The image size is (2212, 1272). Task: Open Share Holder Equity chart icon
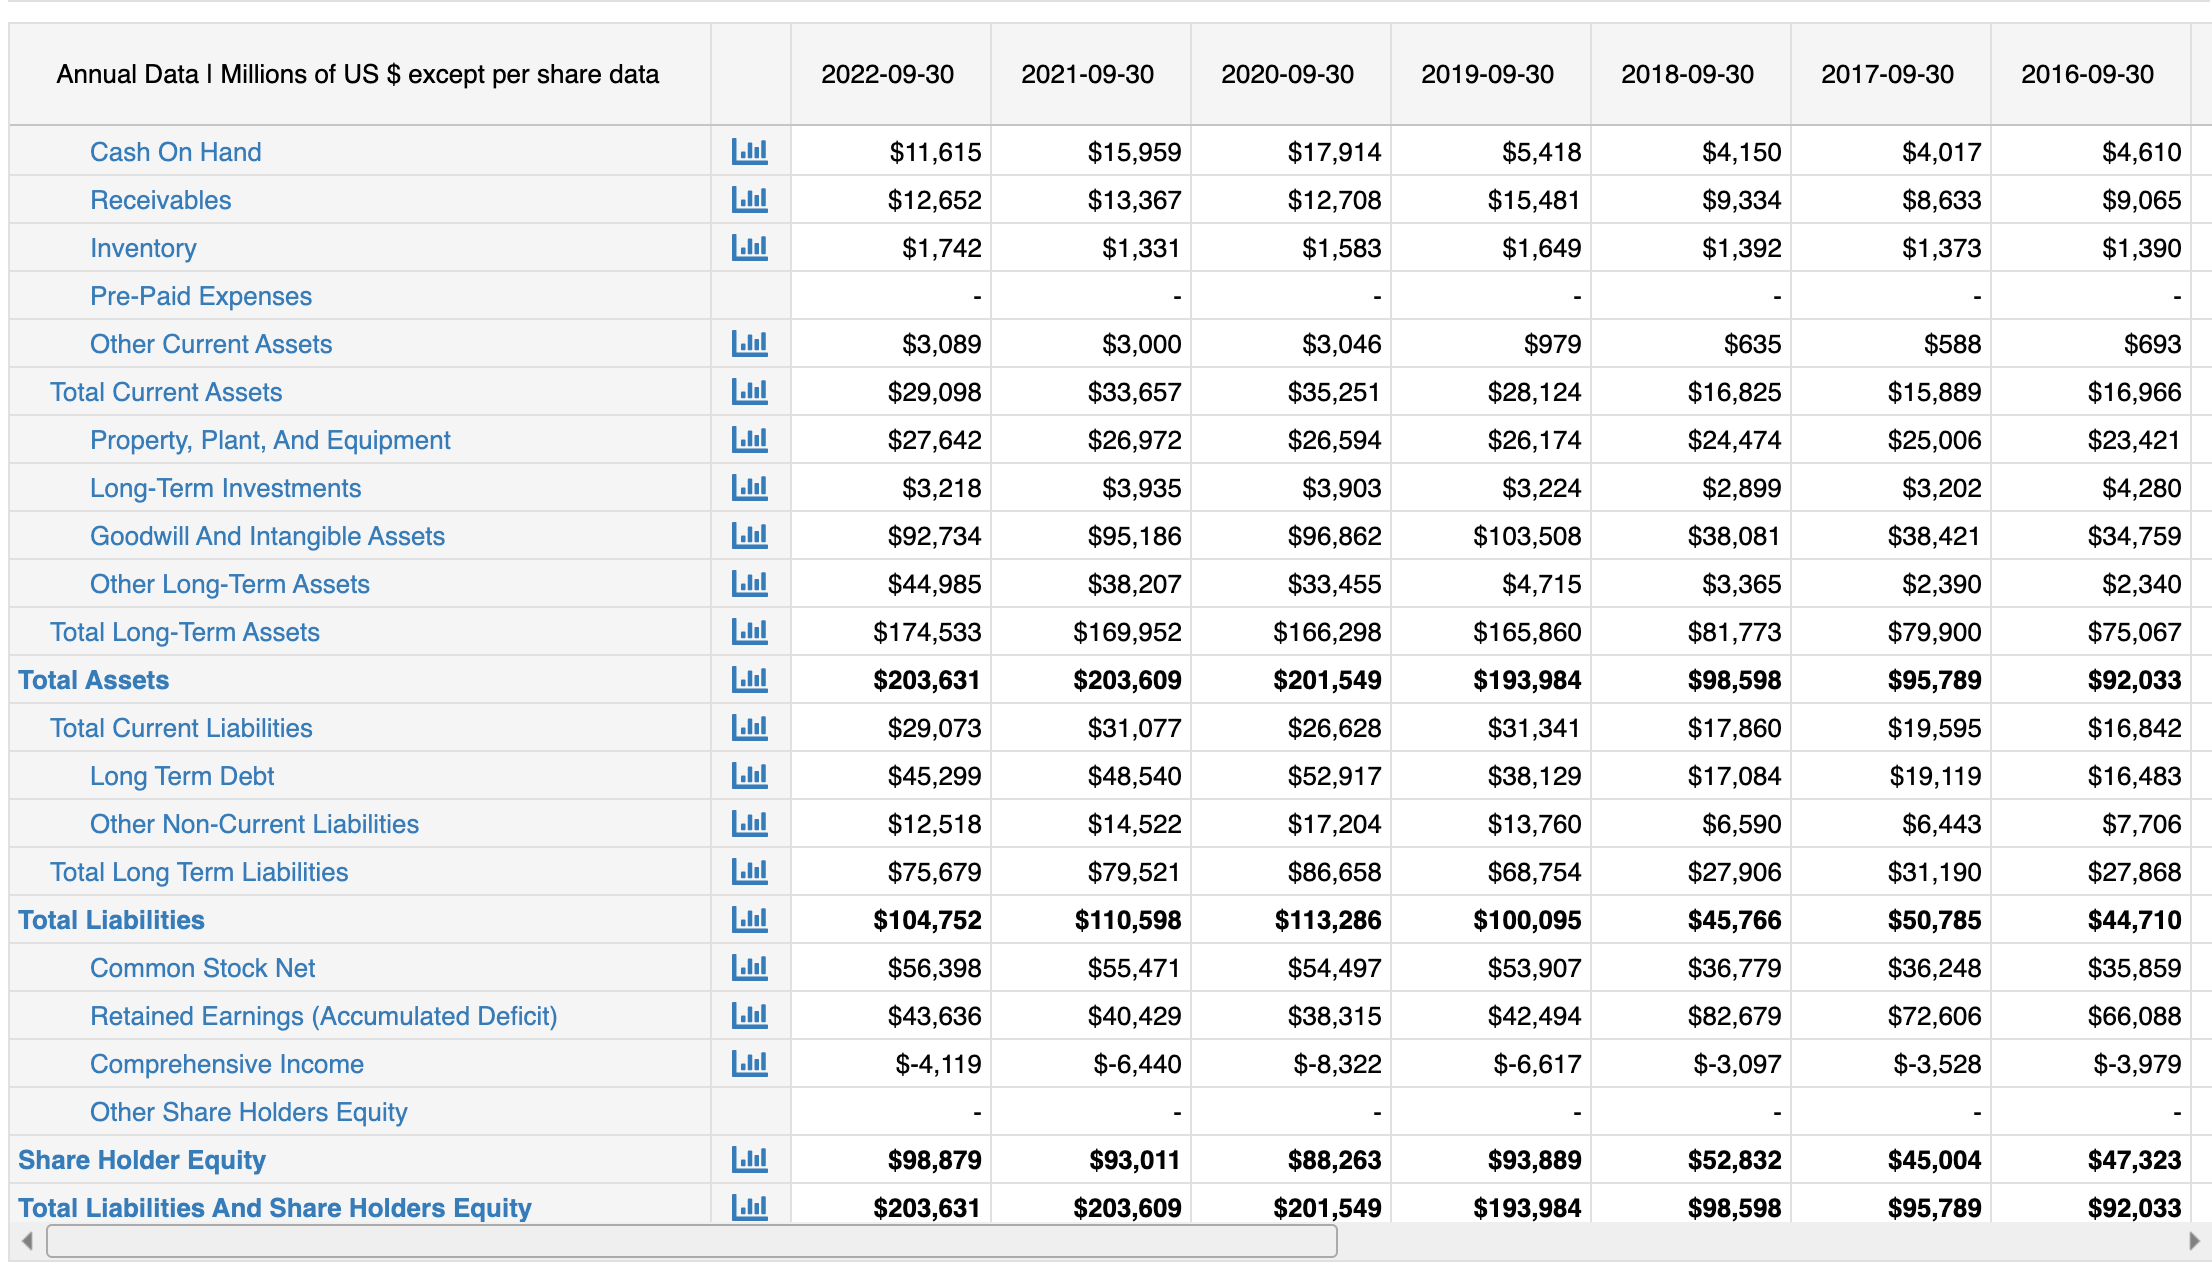[x=749, y=1160]
